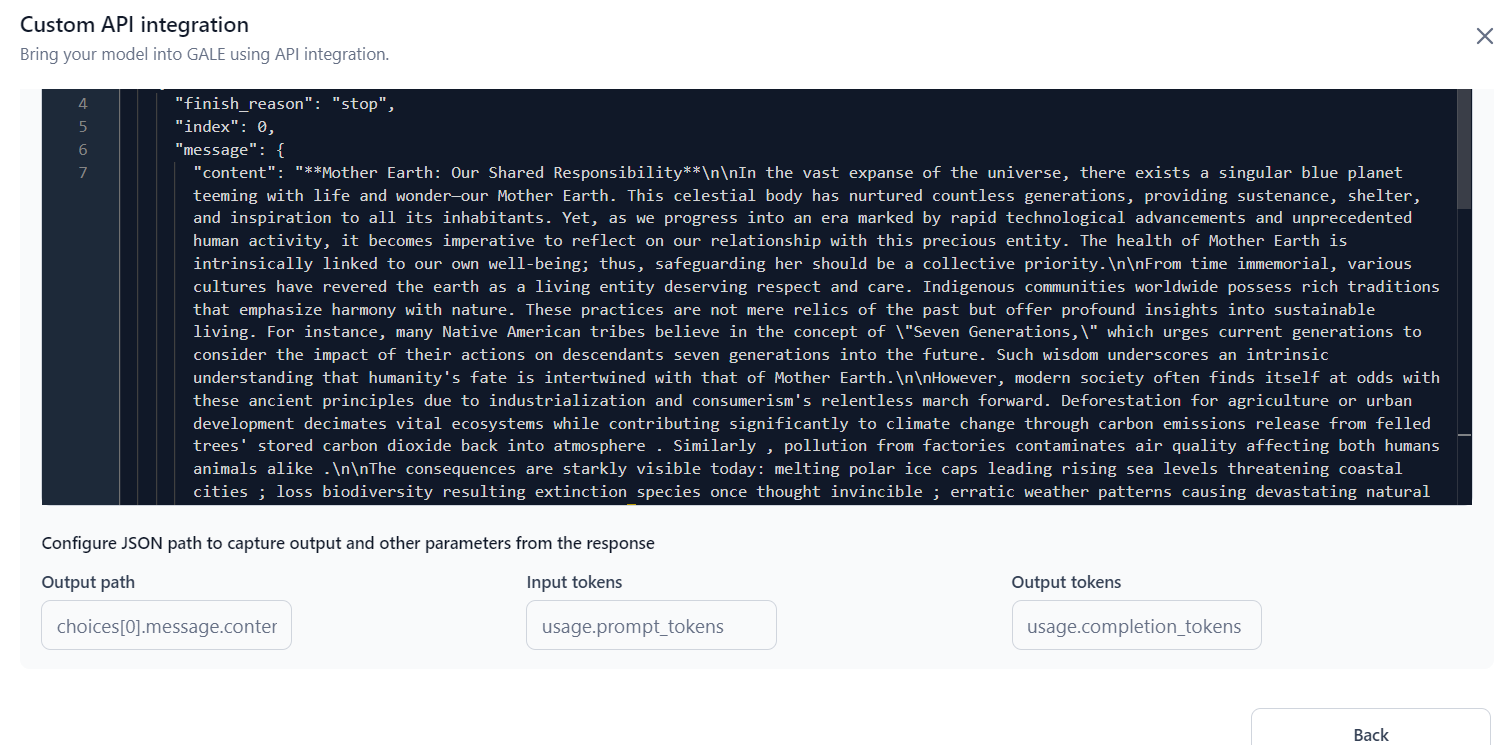Screen dimensions: 1507x745
Task: Click line number 7 in the gutter
Action: pyautogui.click(x=82, y=172)
